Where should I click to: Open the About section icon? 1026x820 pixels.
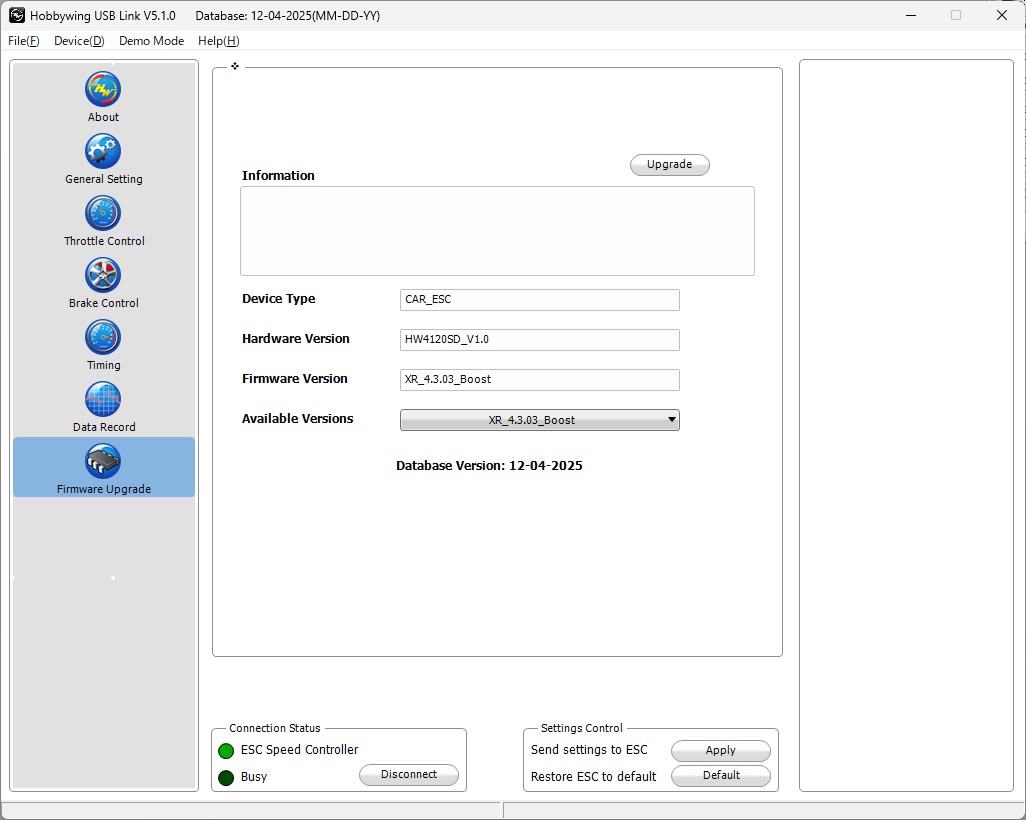coord(103,89)
